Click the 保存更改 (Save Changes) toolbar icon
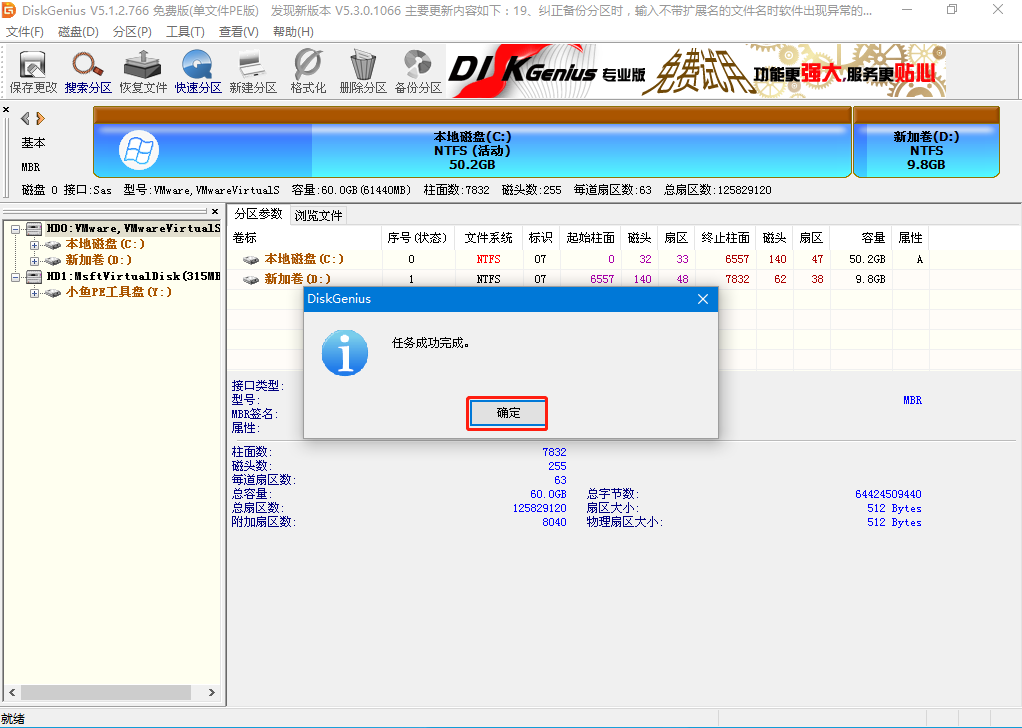This screenshot has height=728, width=1022. tap(33, 71)
